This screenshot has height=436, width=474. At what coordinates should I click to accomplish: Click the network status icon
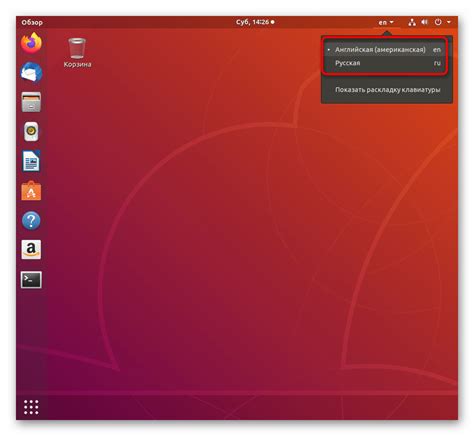tap(412, 22)
